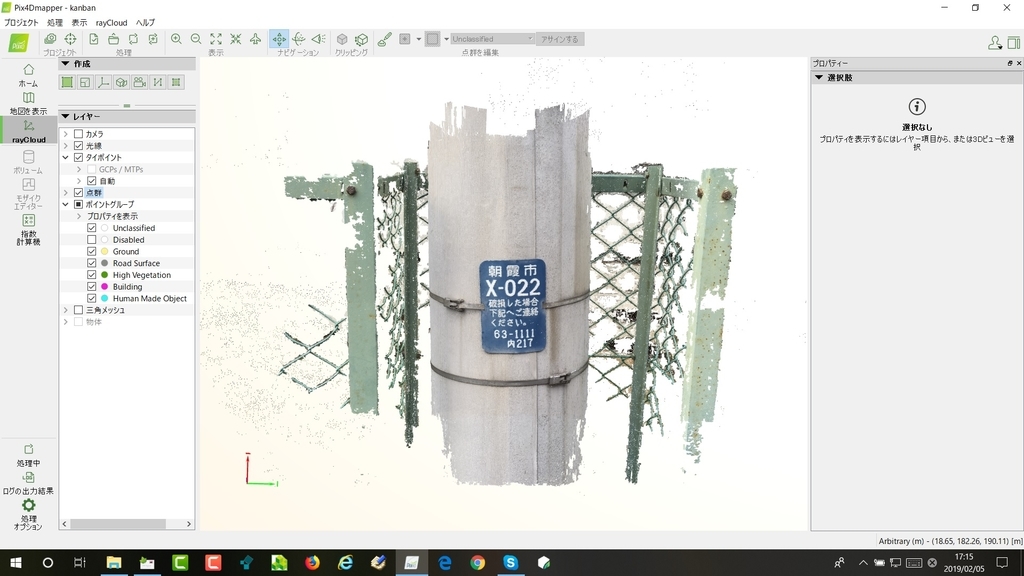Switch to 地図を表示 map view
The image size is (1024, 576).
(28, 103)
